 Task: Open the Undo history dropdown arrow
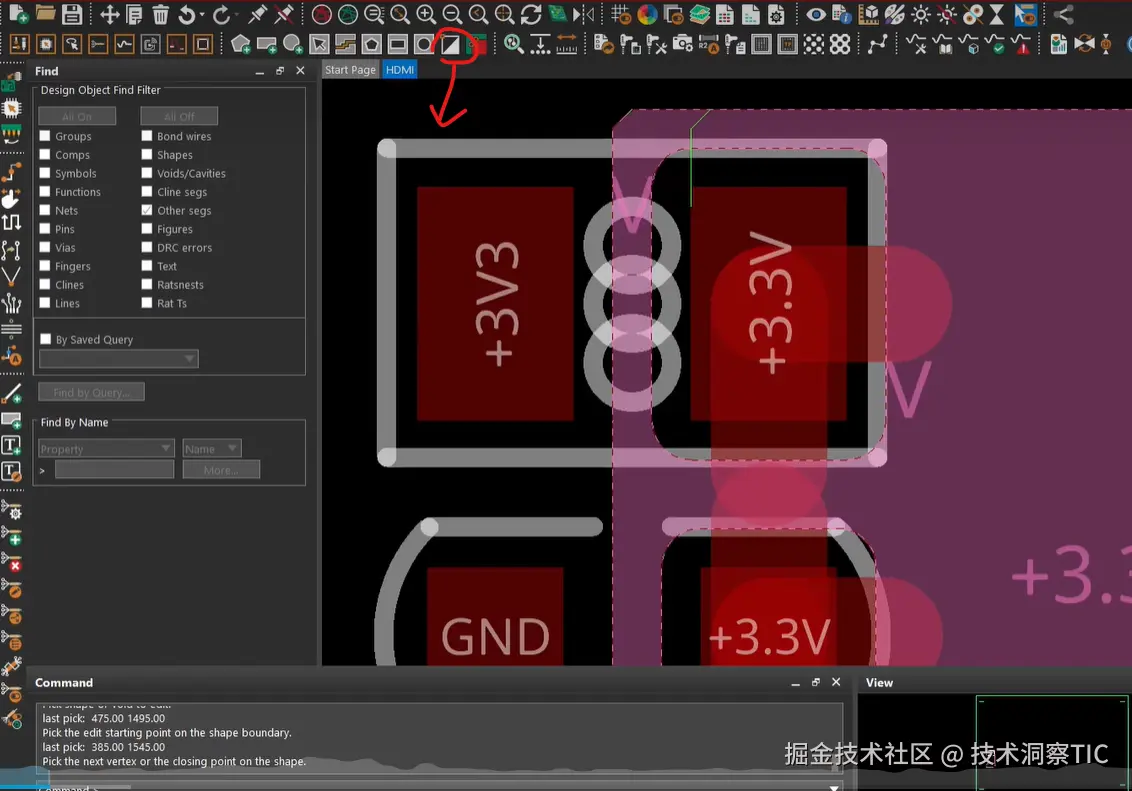point(201,14)
